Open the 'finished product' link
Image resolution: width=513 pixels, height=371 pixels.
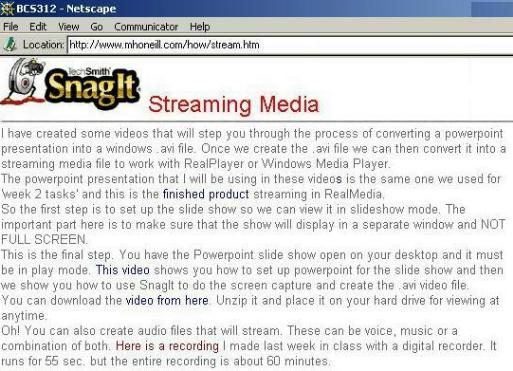pos(206,194)
